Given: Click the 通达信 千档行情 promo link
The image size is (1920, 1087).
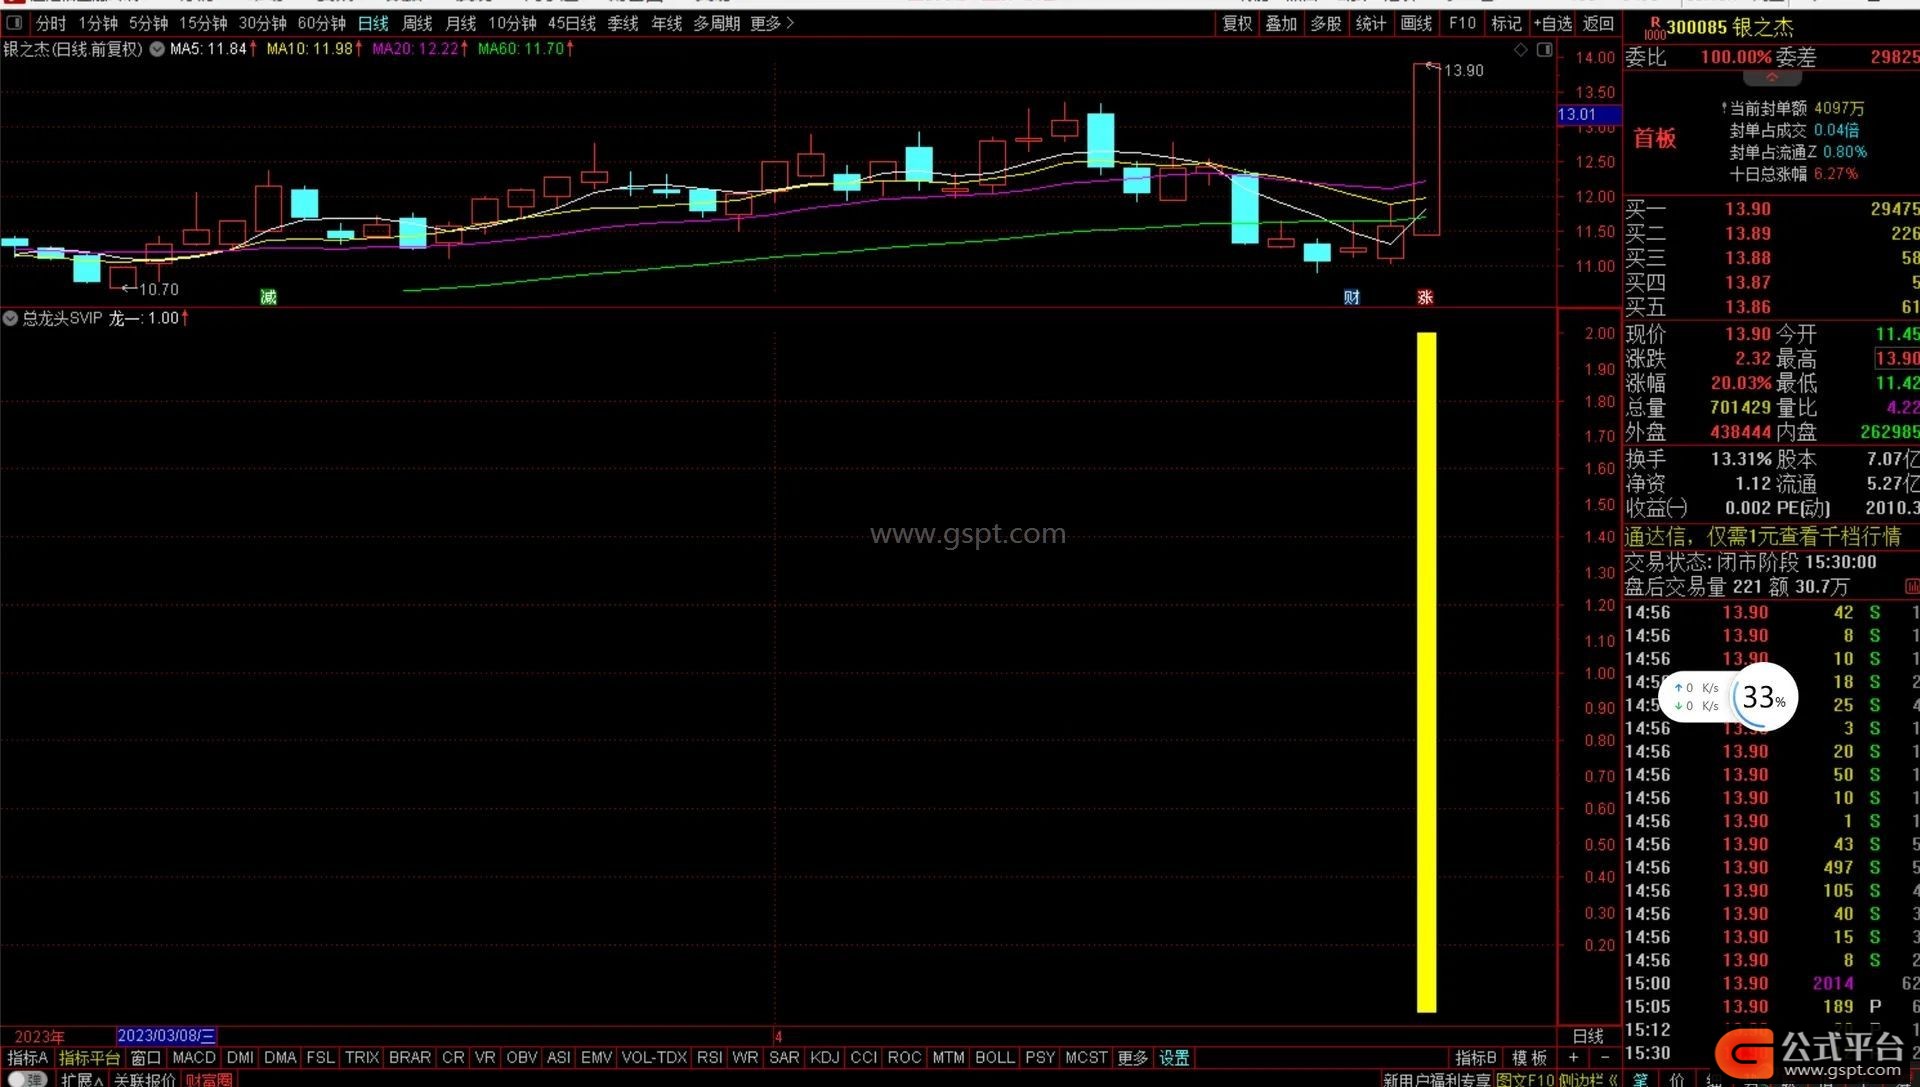Looking at the screenshot, I should [1763, 537].
